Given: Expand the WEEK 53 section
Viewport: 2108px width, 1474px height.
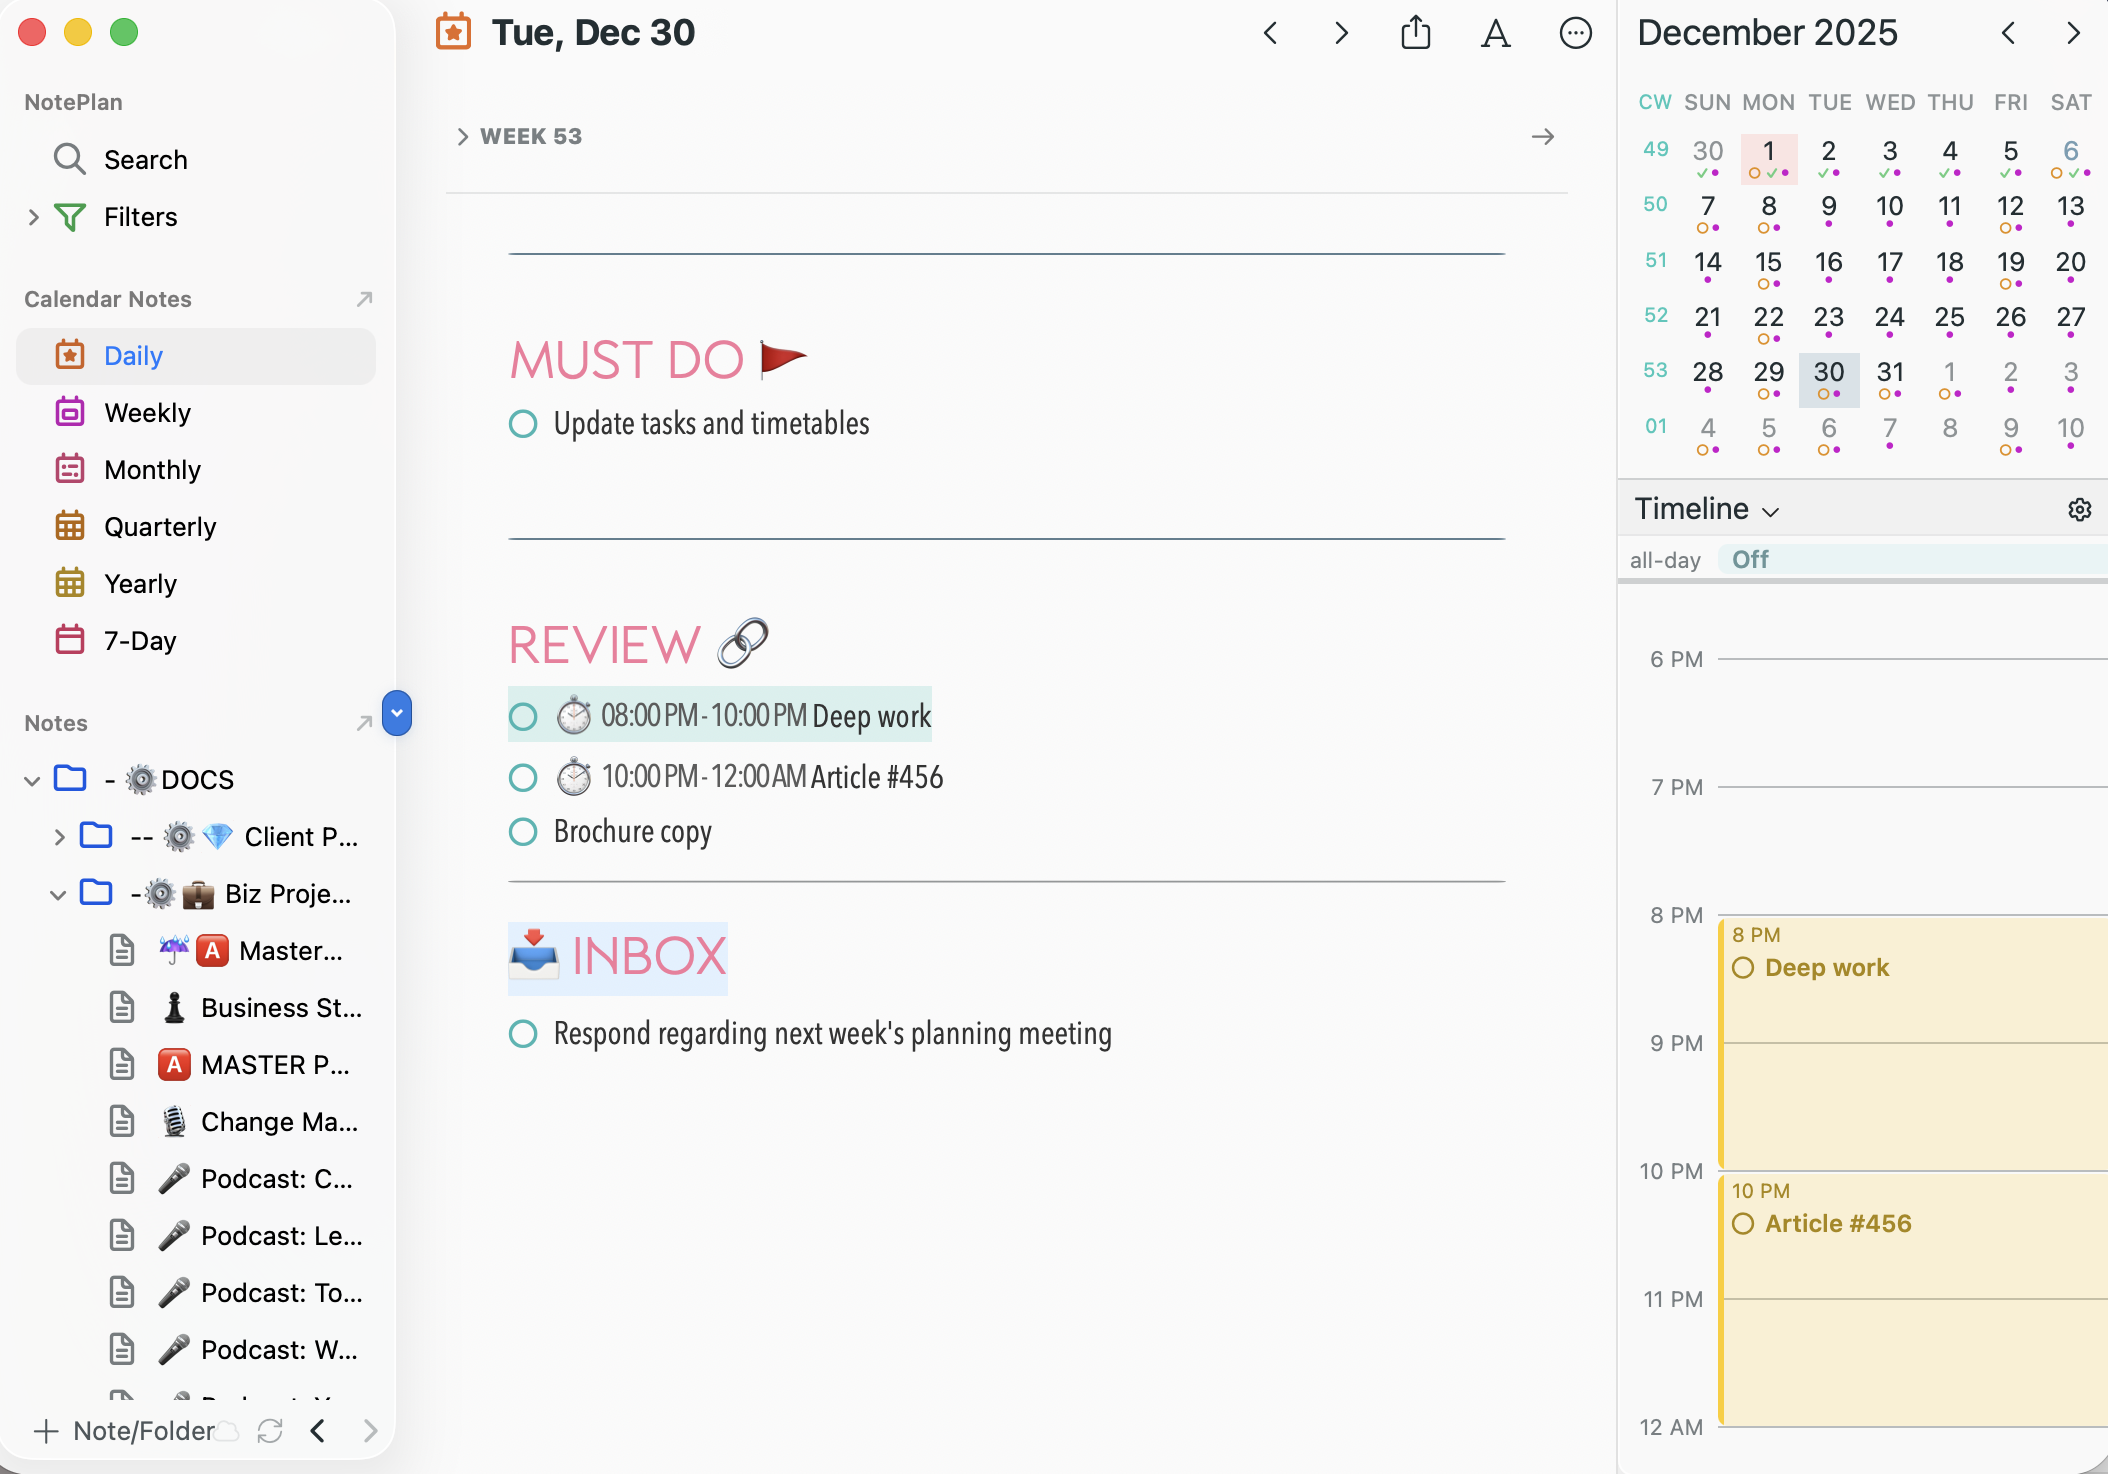Looking at the screenshot, I should click(x=463, y=137).
